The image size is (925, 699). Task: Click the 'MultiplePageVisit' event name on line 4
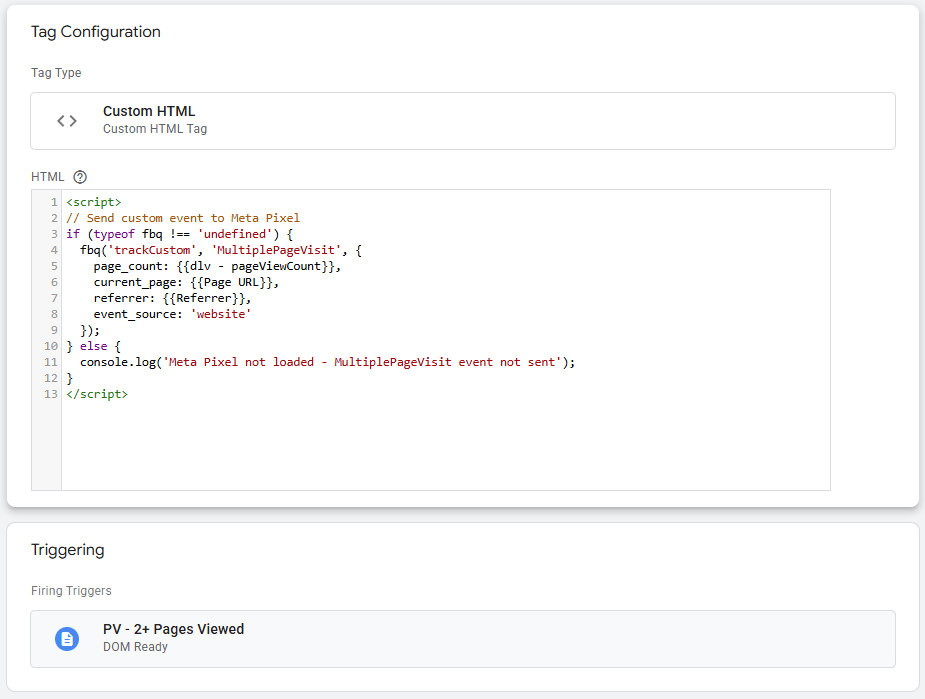click(x=275, y=250)
